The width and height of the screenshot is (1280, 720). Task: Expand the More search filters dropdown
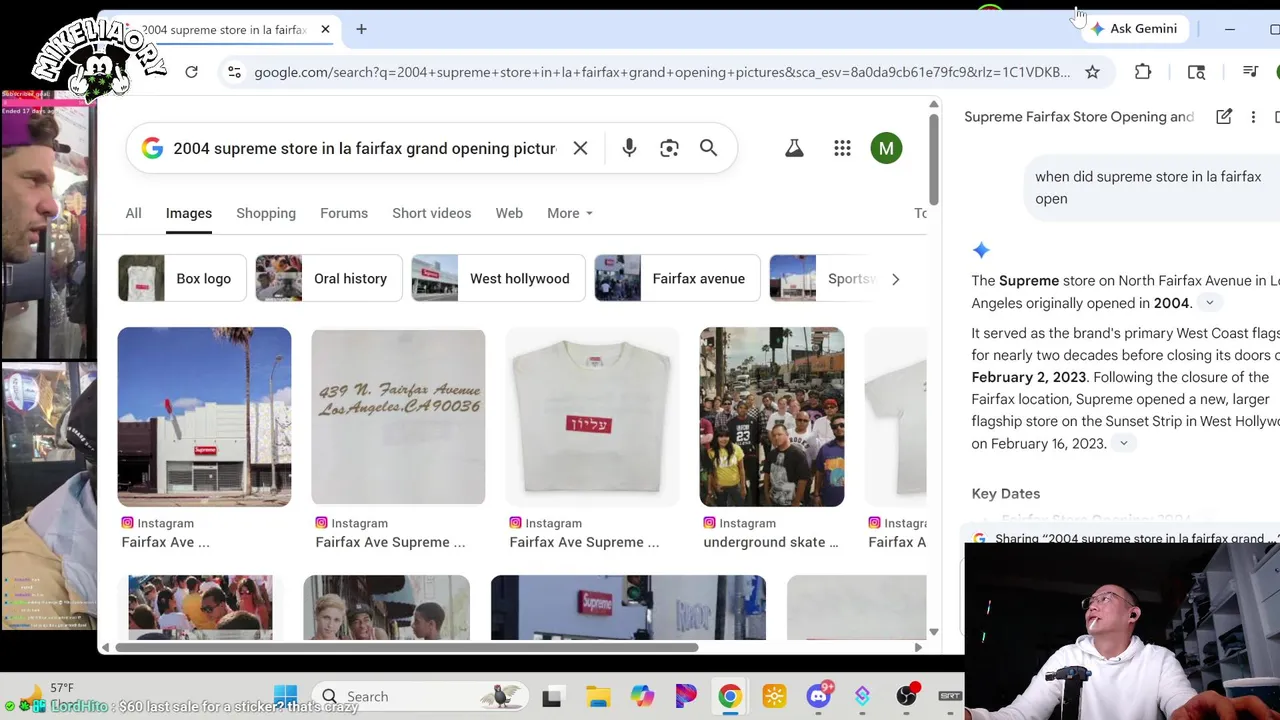570,213
